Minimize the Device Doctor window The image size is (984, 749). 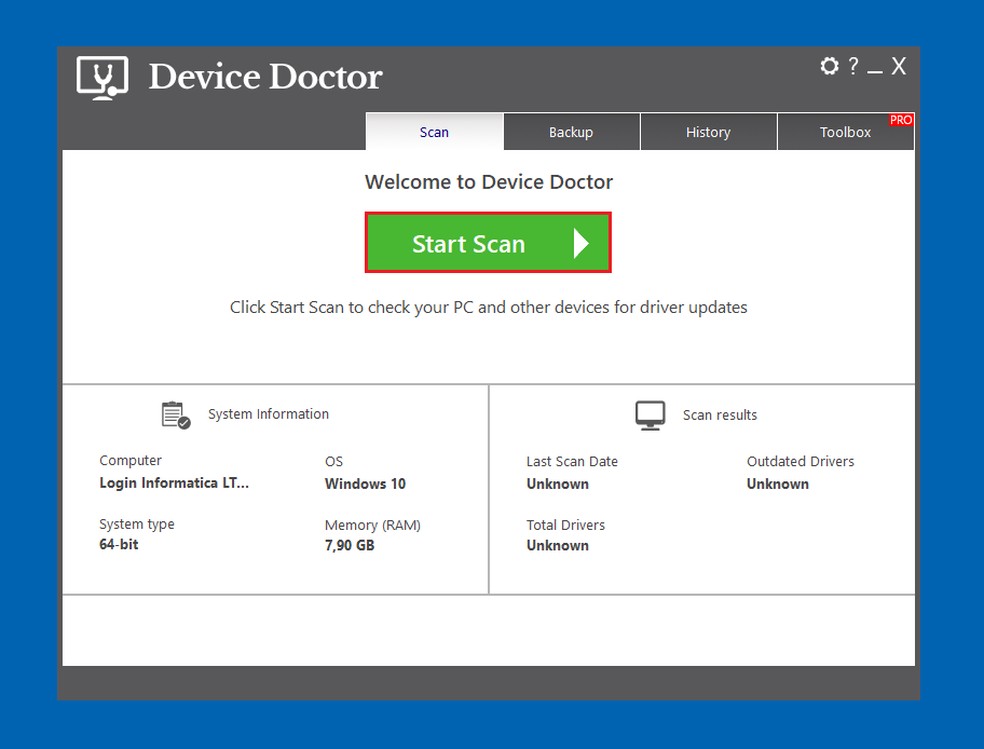pyautogui.click(x=875, y=68)
